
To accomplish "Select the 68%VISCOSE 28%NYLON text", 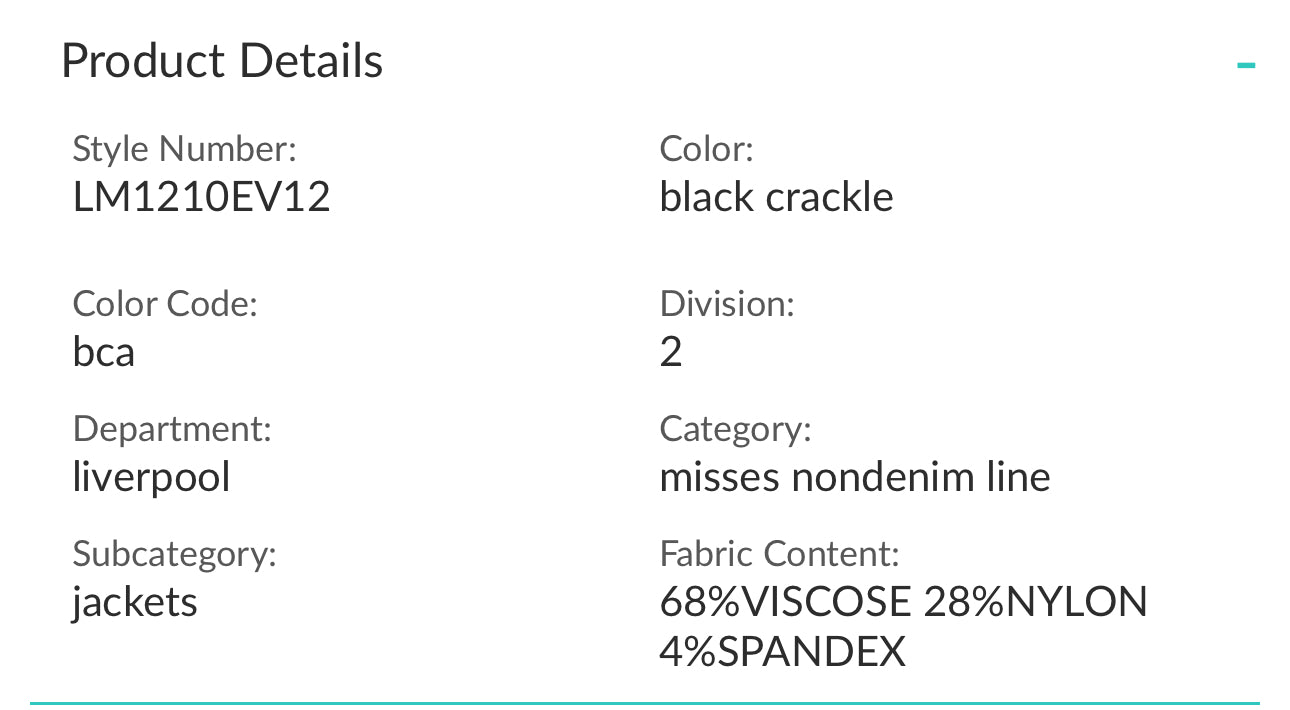I will [903, 602].
